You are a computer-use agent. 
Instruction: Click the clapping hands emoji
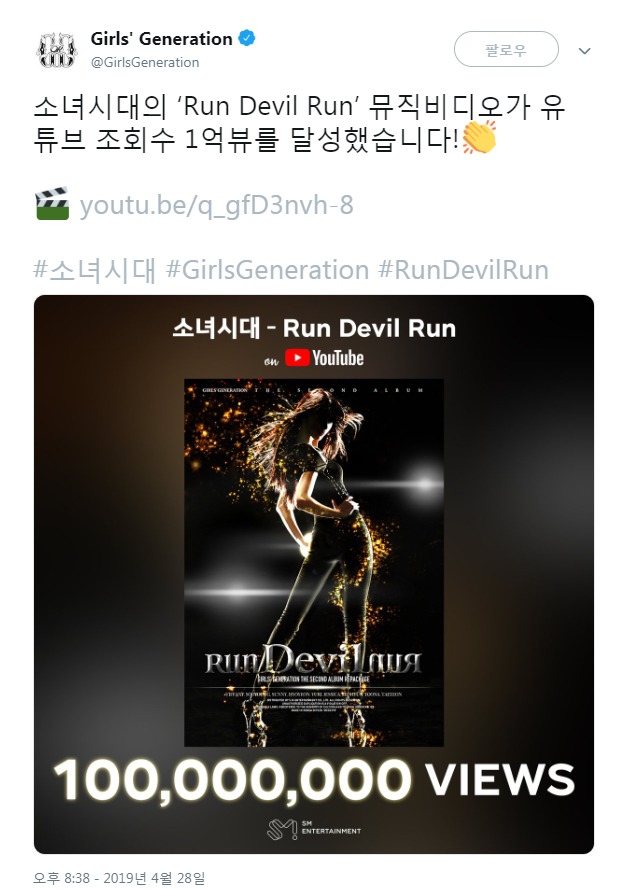[480, 137]
